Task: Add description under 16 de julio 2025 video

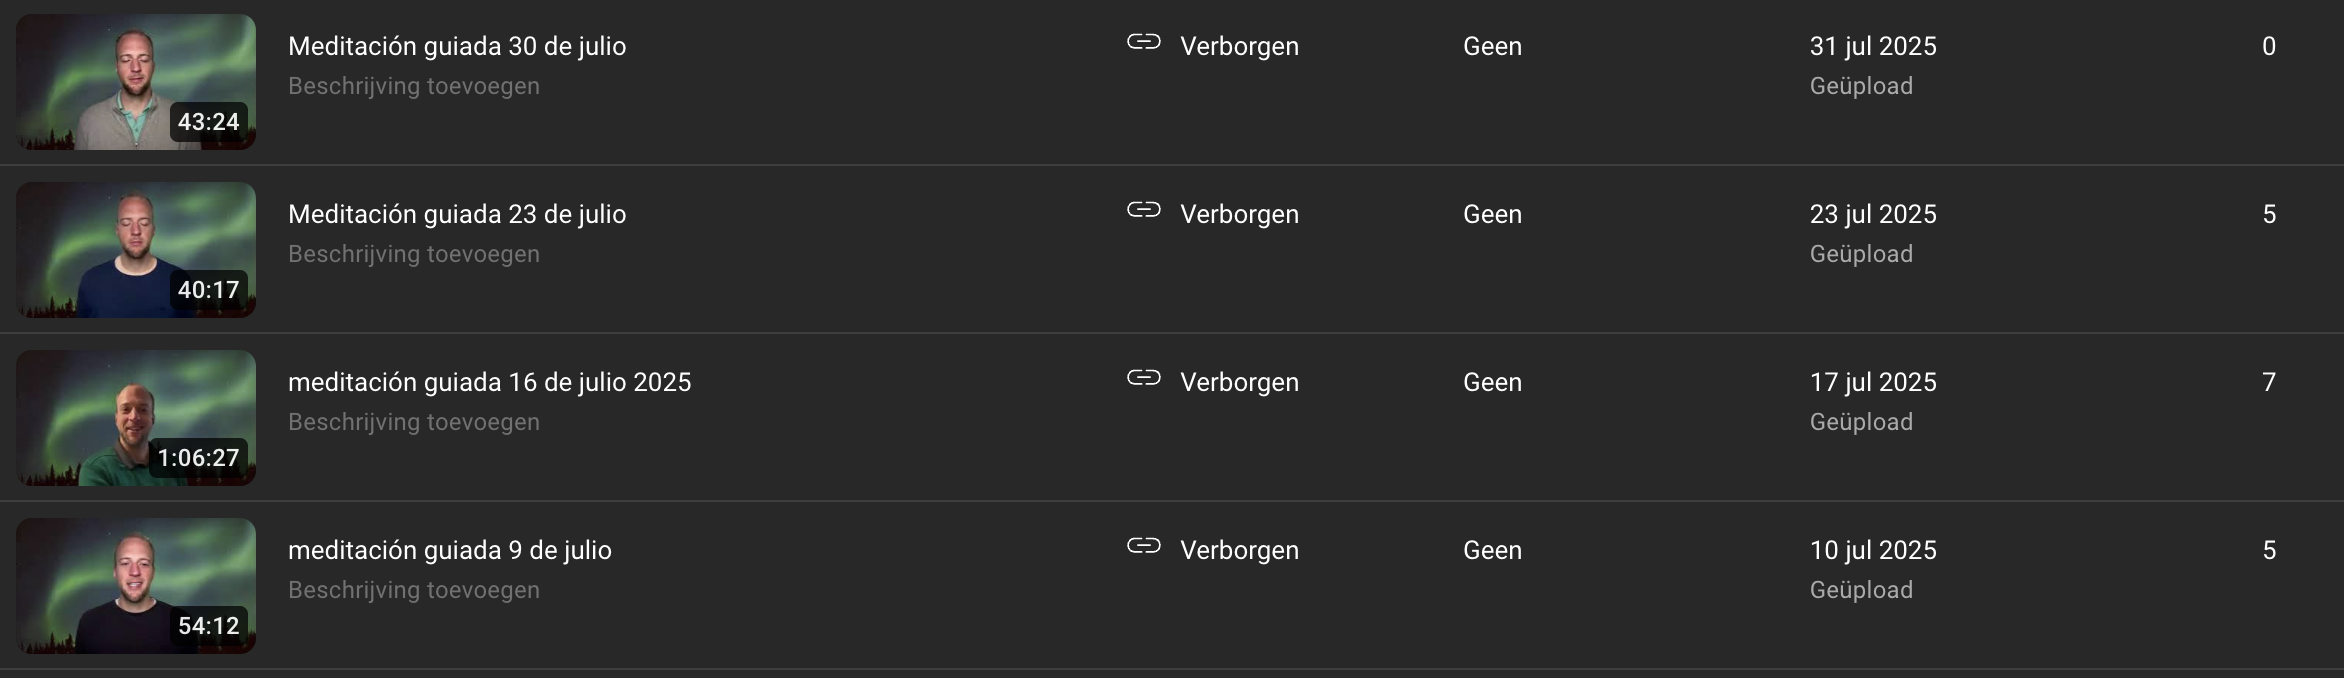Action: 414,422
